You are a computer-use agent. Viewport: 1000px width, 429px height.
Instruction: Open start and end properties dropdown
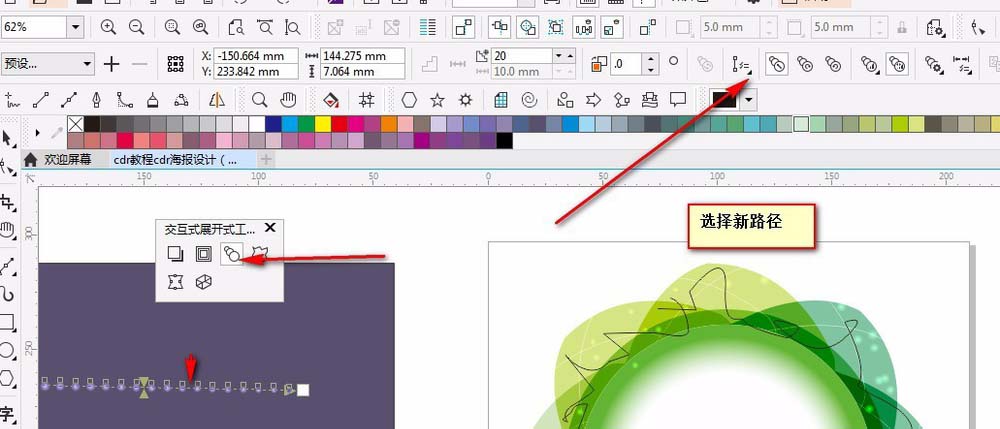[x=962, y=64]
